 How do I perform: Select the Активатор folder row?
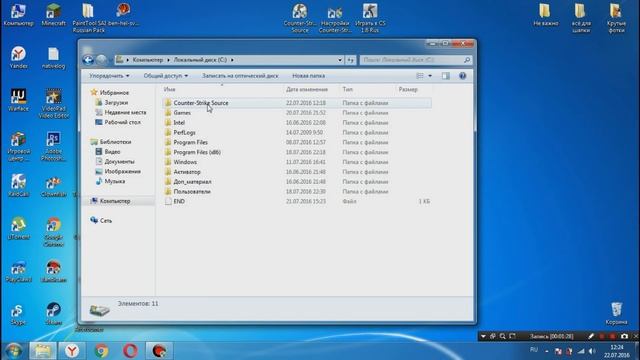[296, 172]
